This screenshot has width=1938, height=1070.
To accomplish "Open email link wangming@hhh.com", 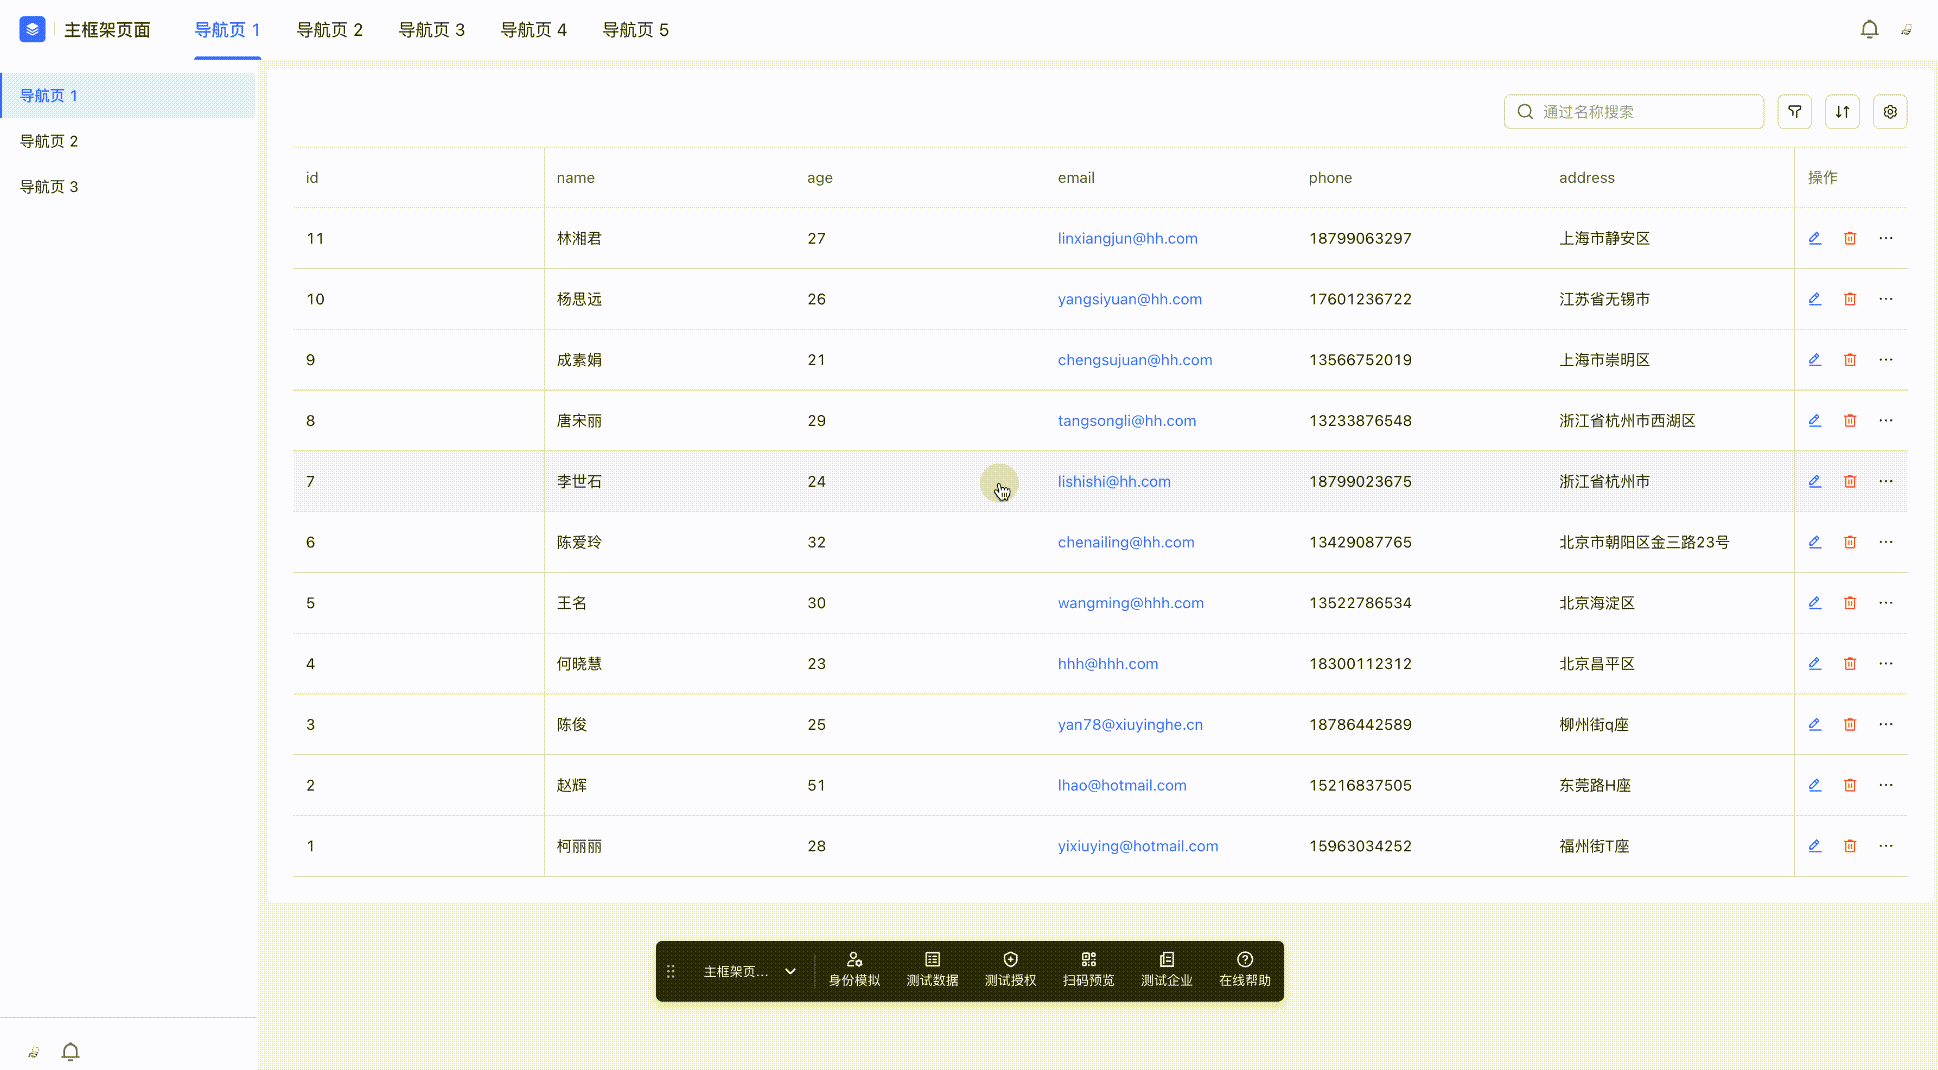I will 1131,603.
